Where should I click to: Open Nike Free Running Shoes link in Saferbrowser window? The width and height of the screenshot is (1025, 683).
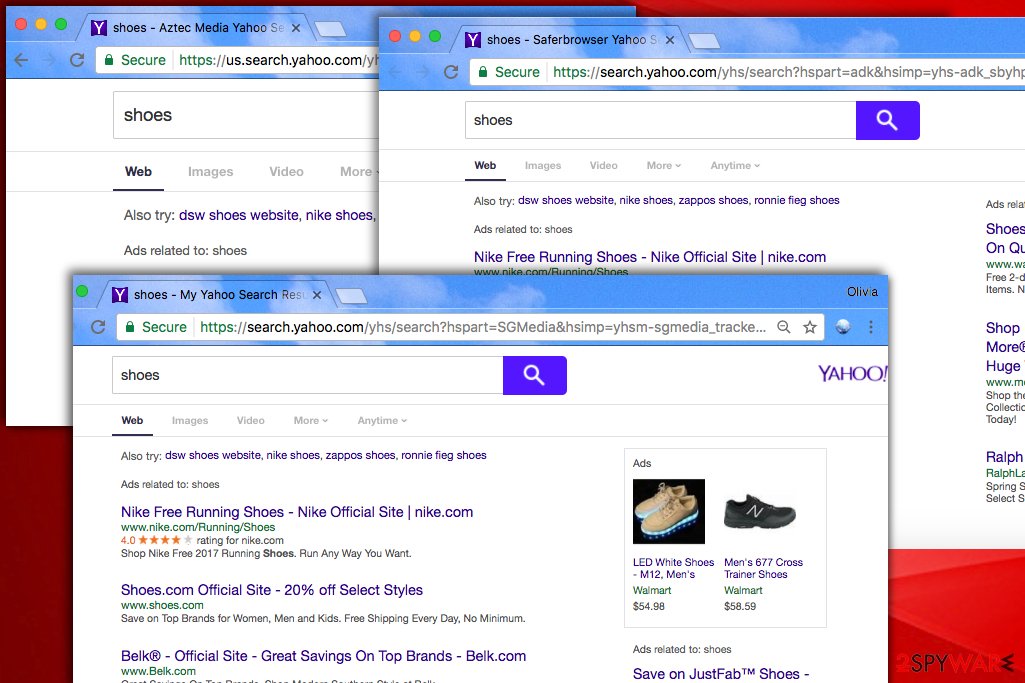point(650,257)
